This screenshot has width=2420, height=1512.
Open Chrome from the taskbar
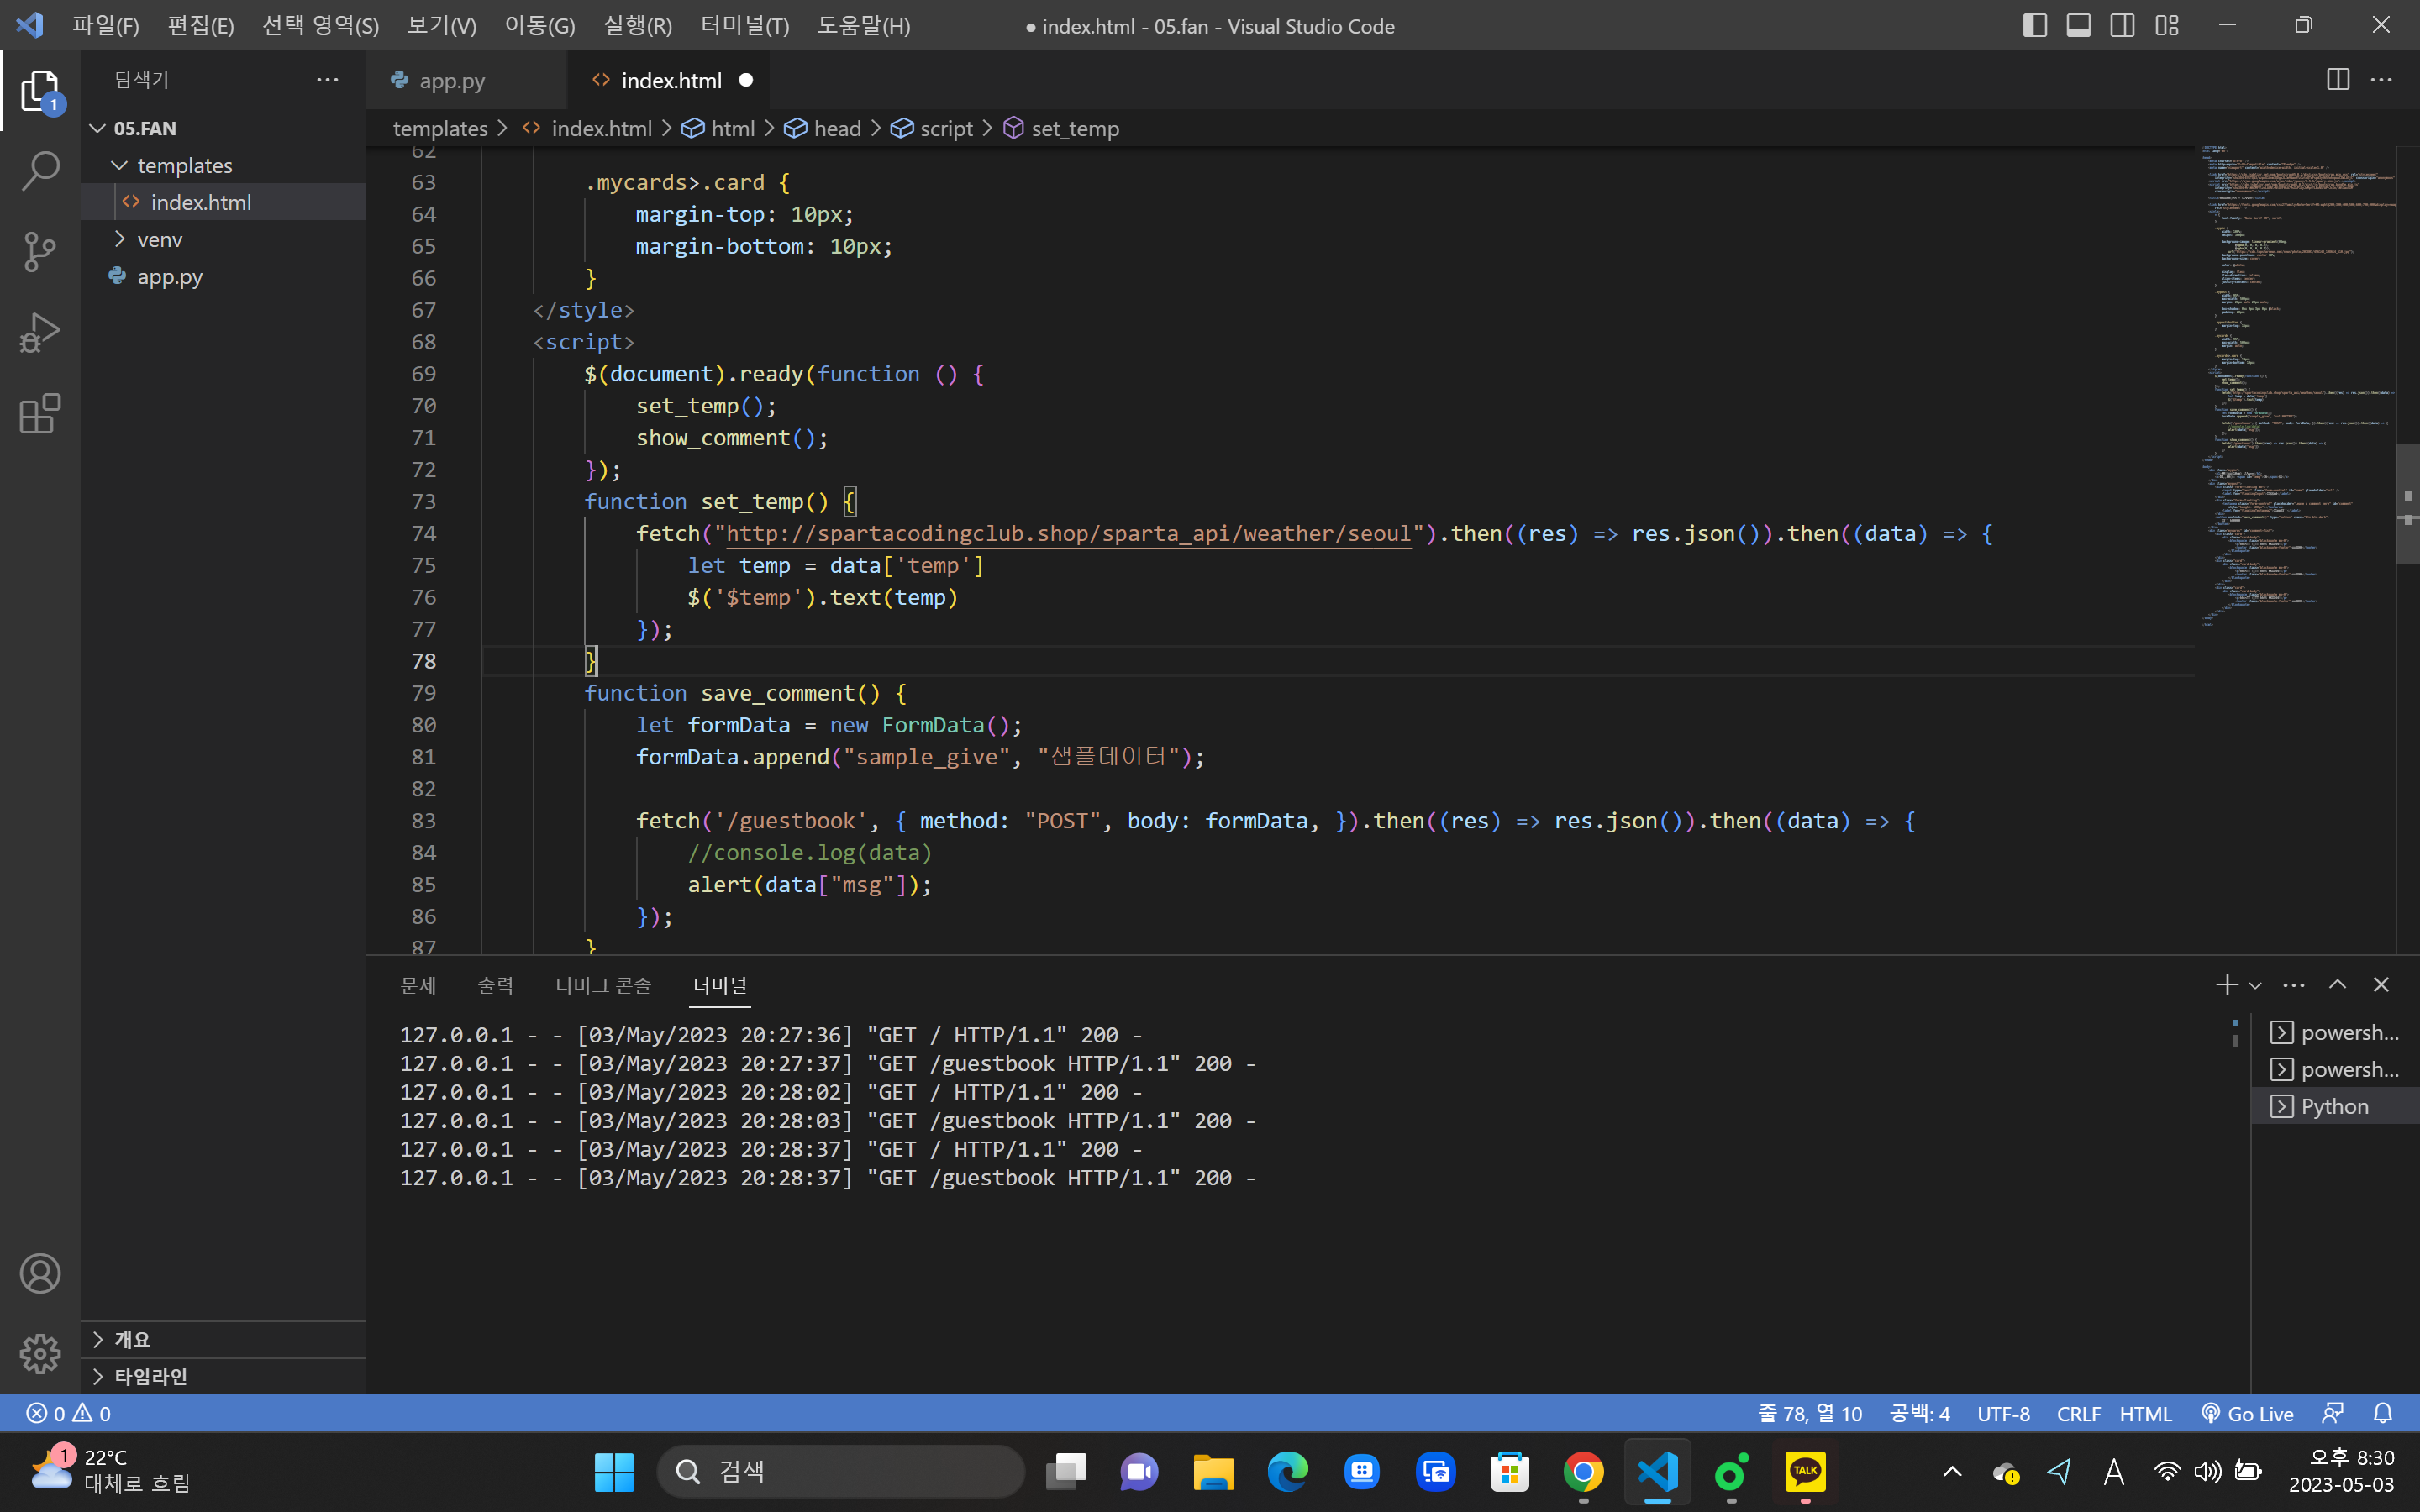tap(1583, 1471)
